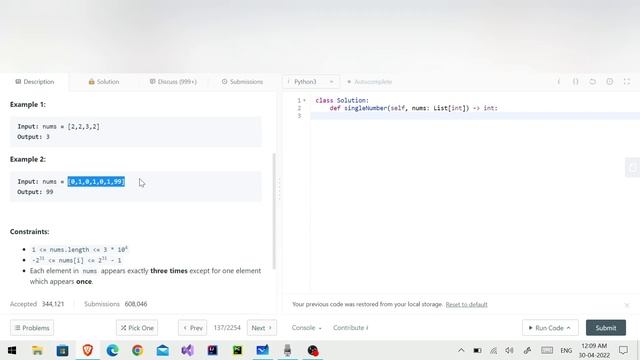Submit the solution
The image size is (640, 360).
point(606,328)
